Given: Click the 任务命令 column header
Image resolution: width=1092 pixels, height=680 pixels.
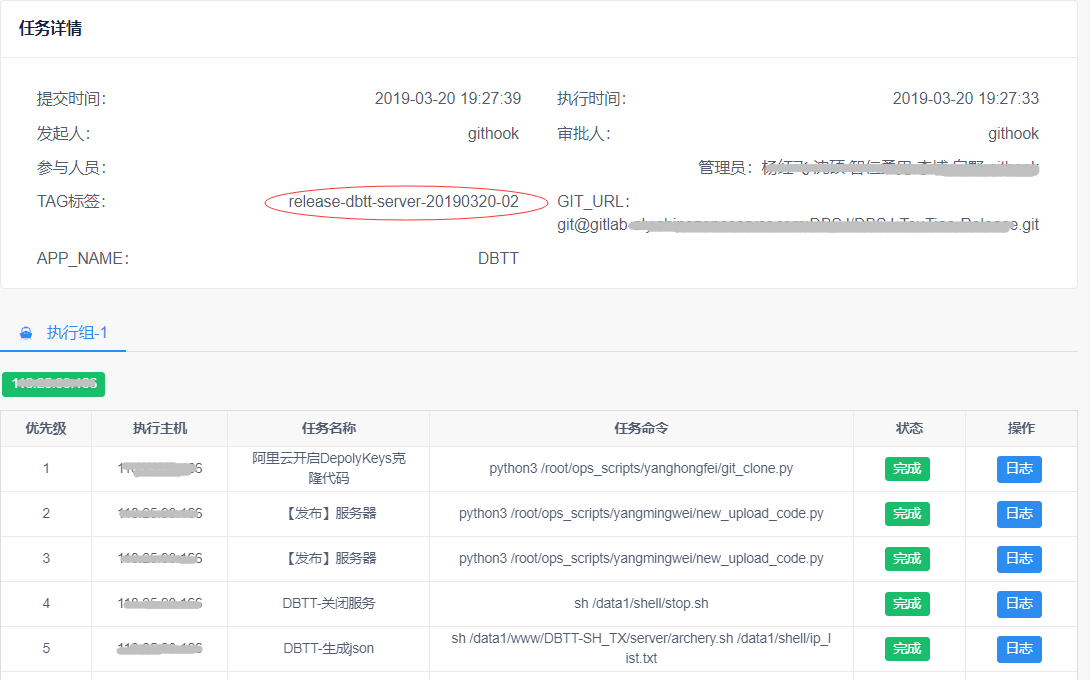Looking at the screenshot, I should click(641, 428).
